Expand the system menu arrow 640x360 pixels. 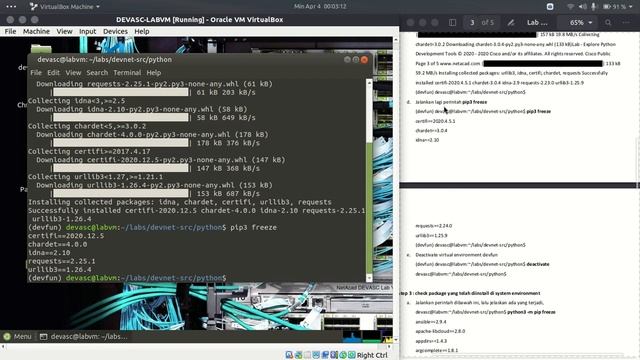[631, 7]
